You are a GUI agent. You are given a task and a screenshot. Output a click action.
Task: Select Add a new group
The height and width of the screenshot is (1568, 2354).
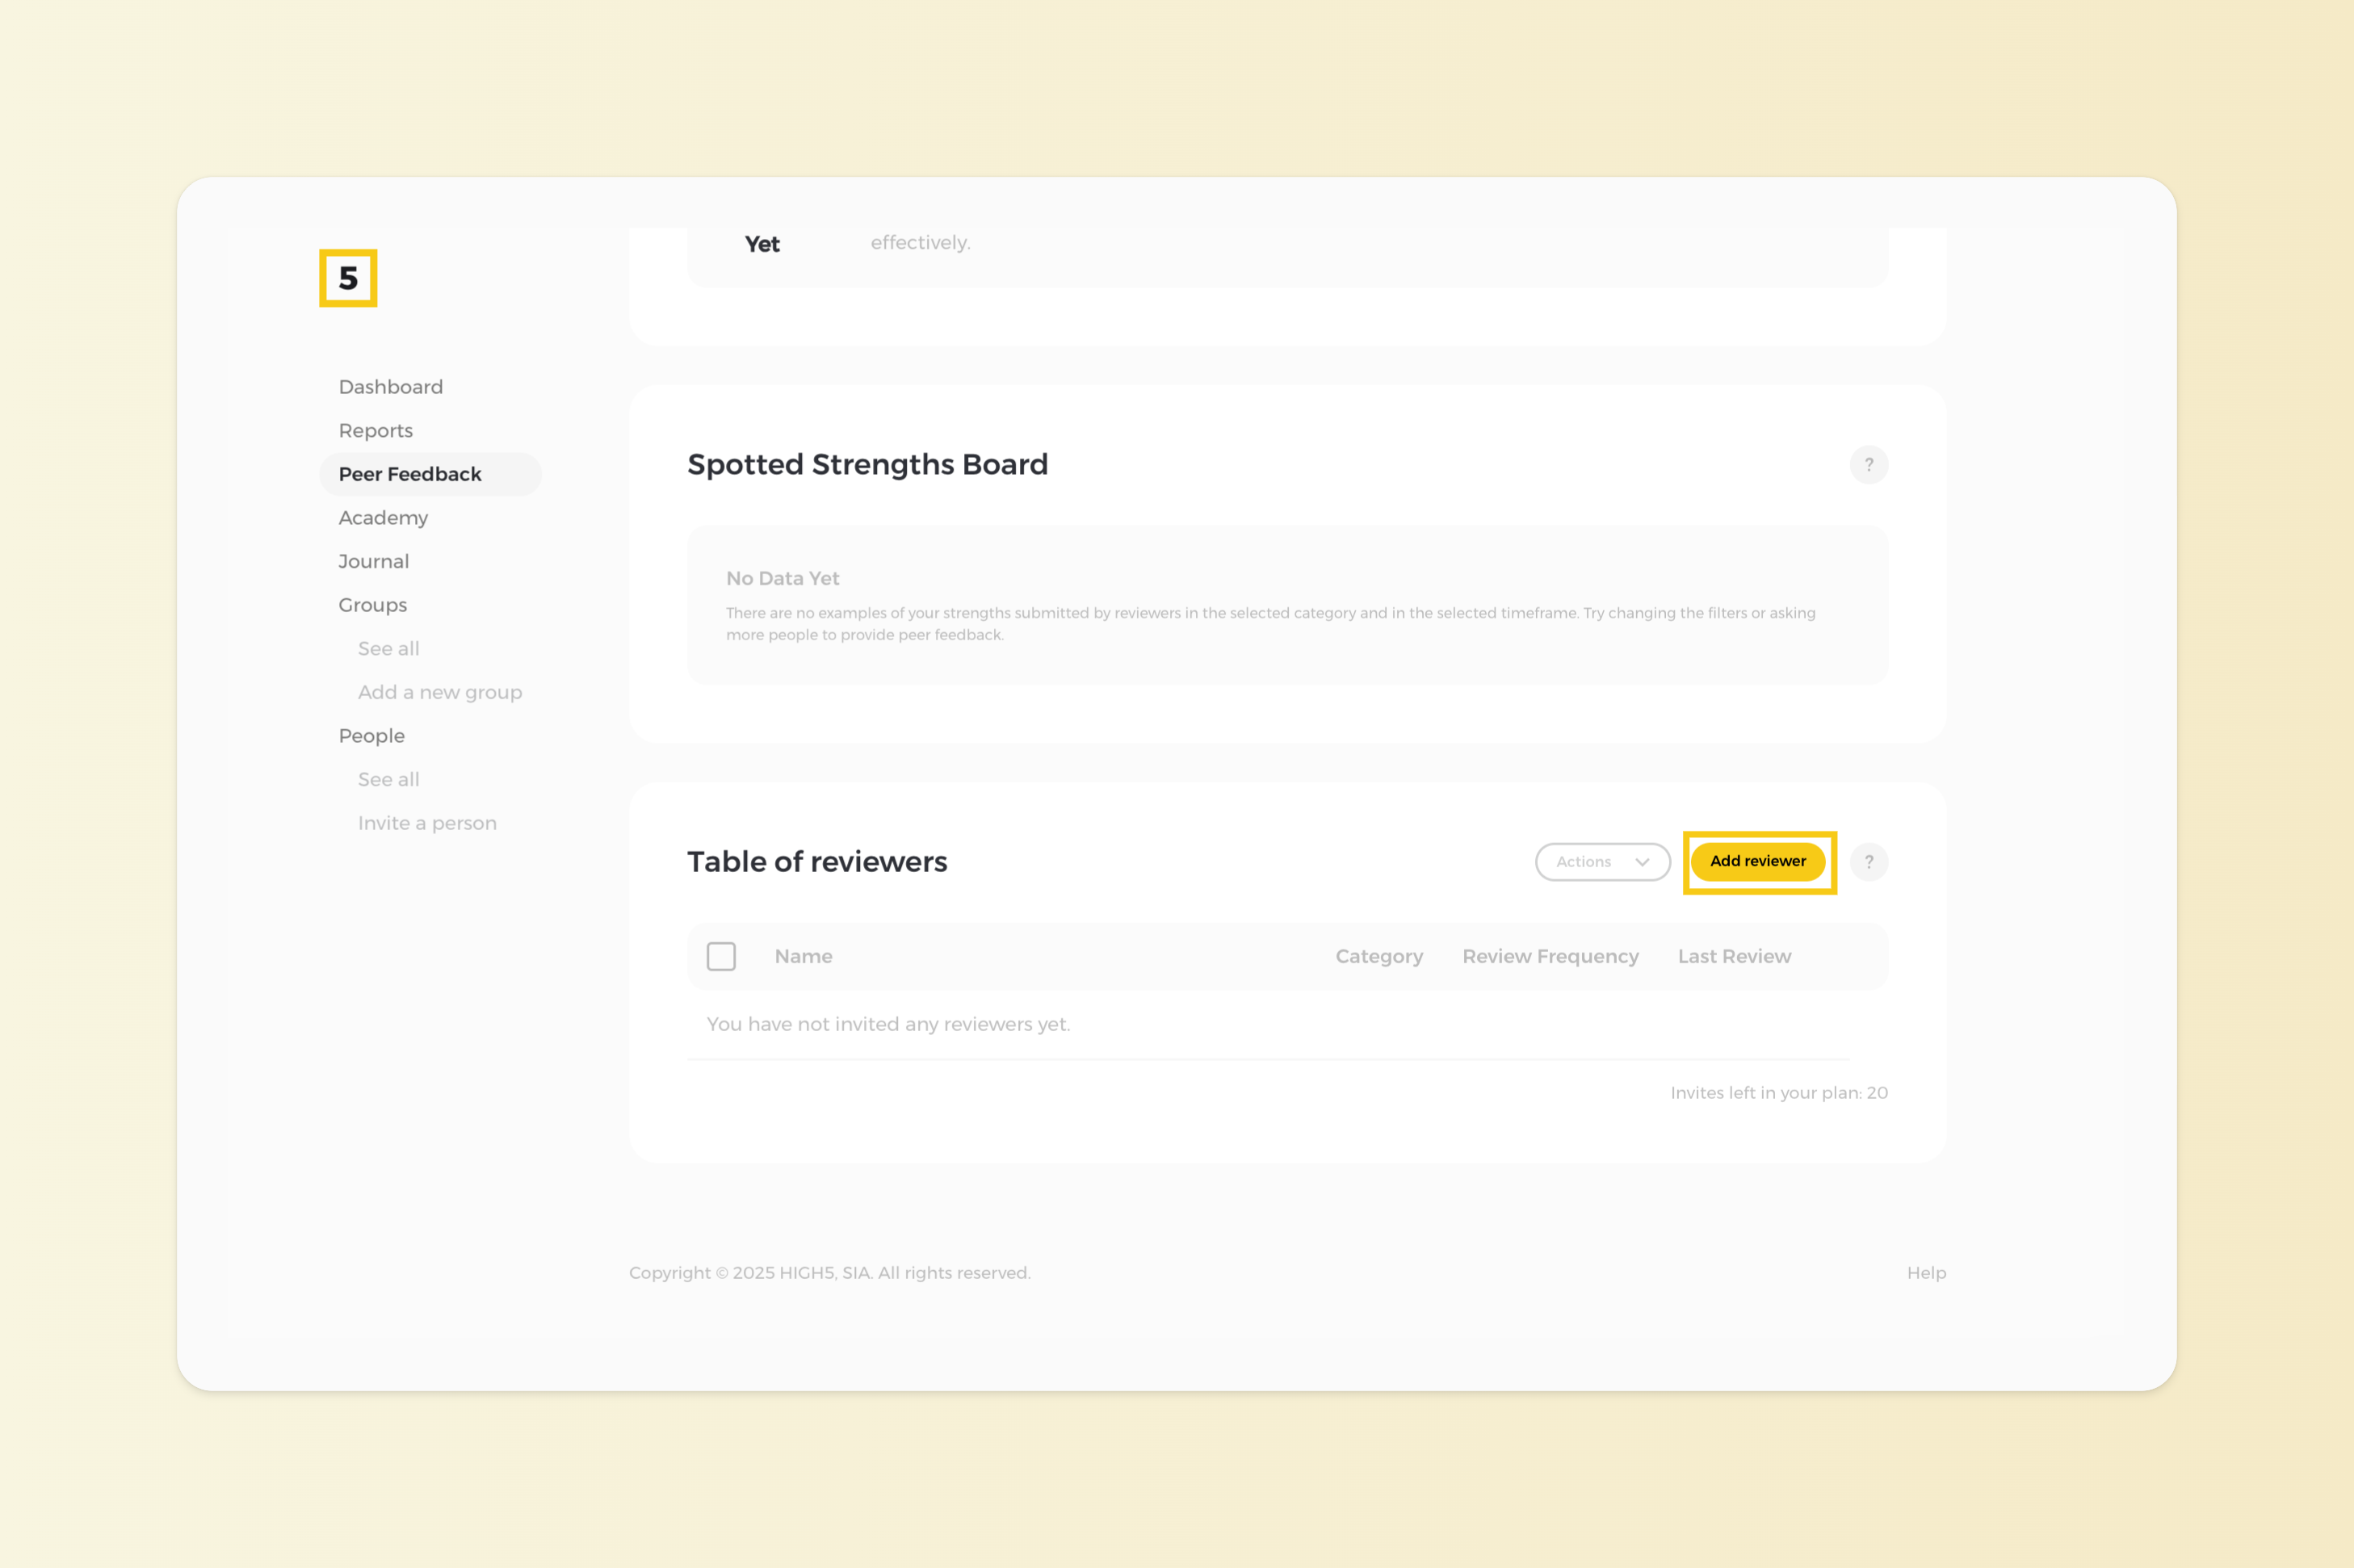(x=440, y=691)
